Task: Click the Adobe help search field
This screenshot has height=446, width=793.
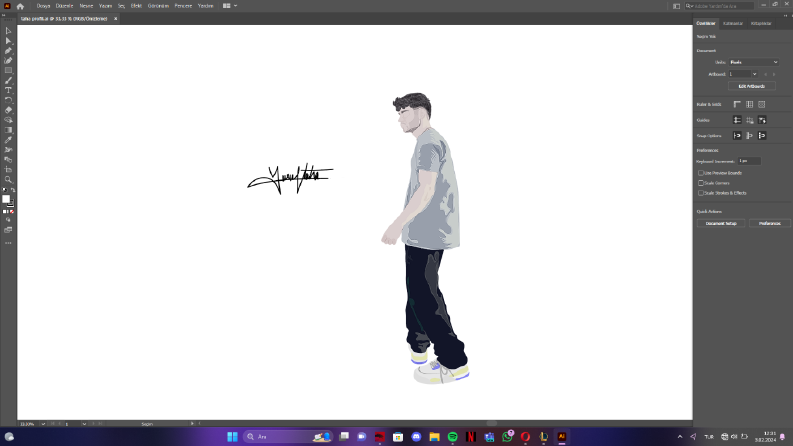Action: [x=719, y=6]
